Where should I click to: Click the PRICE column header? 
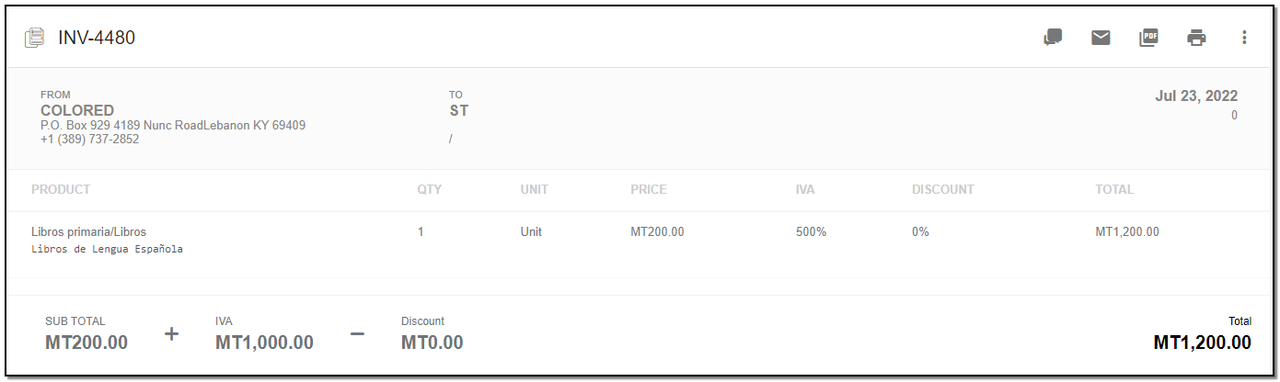(648, 189)
